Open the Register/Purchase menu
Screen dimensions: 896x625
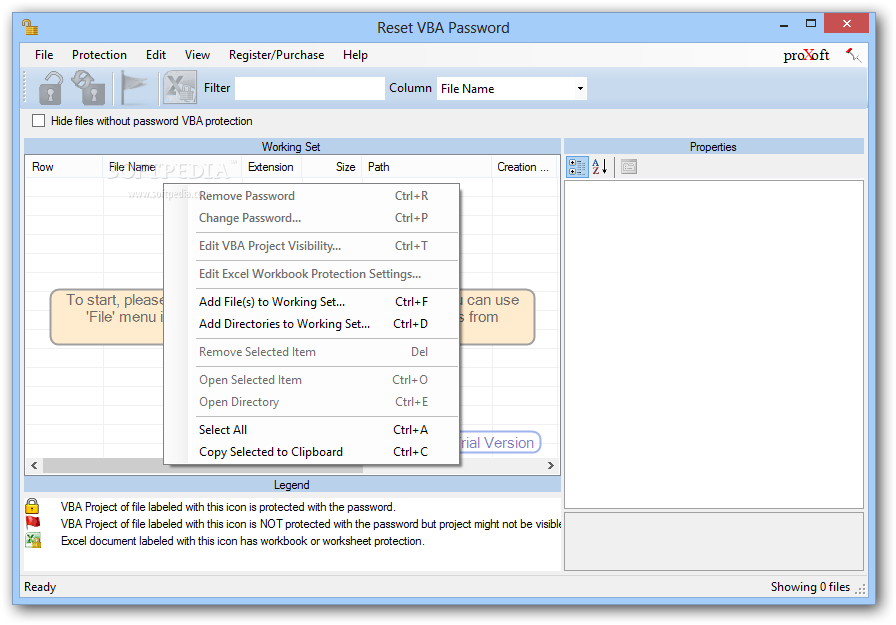pos(277,55)
